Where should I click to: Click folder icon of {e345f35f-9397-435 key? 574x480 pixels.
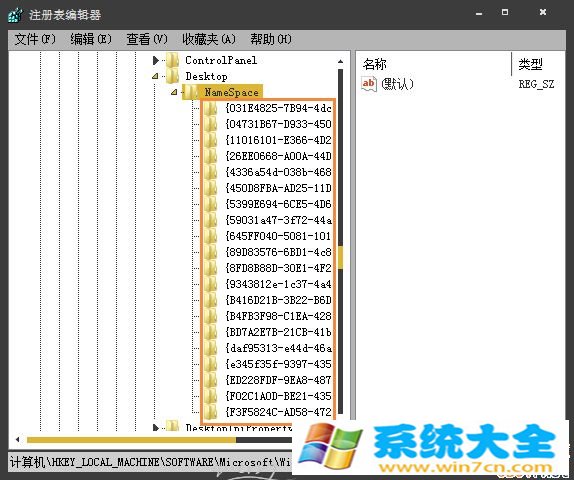[x=210, y=364]
